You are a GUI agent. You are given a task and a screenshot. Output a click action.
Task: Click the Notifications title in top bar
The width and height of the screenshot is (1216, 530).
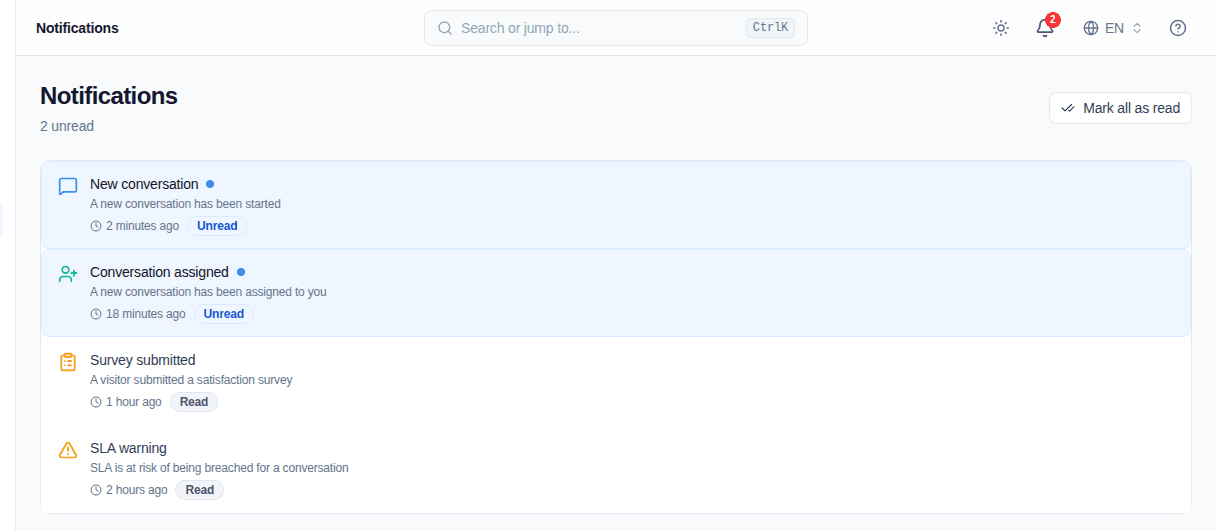tap(77, 28)
